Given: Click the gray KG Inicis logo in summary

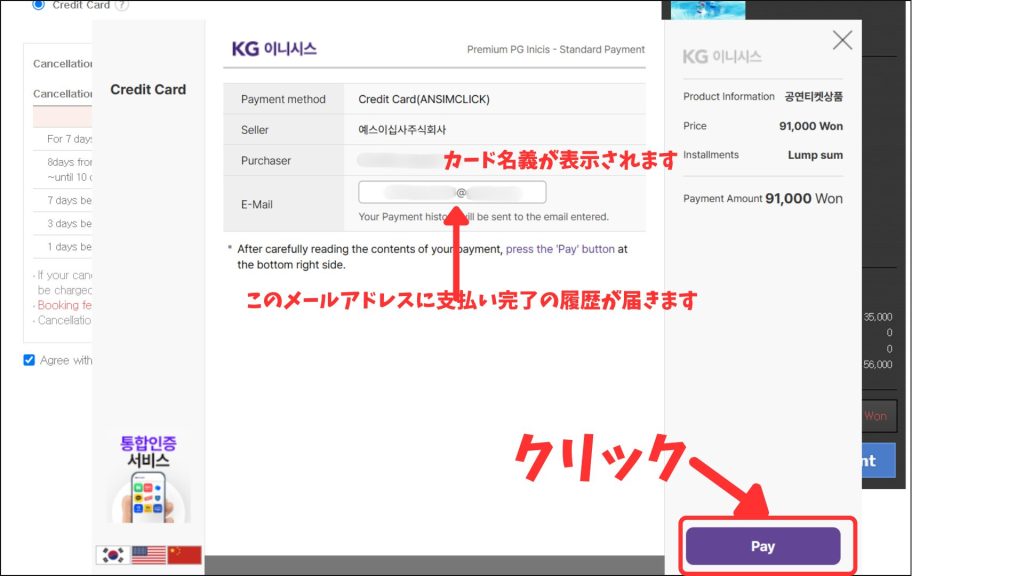Looking at the screenshot, I should tap(722, 56).
